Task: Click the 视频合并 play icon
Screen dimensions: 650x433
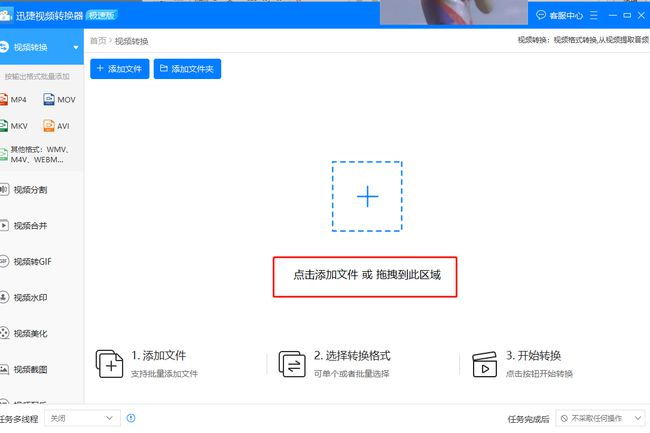Action: 3,226
